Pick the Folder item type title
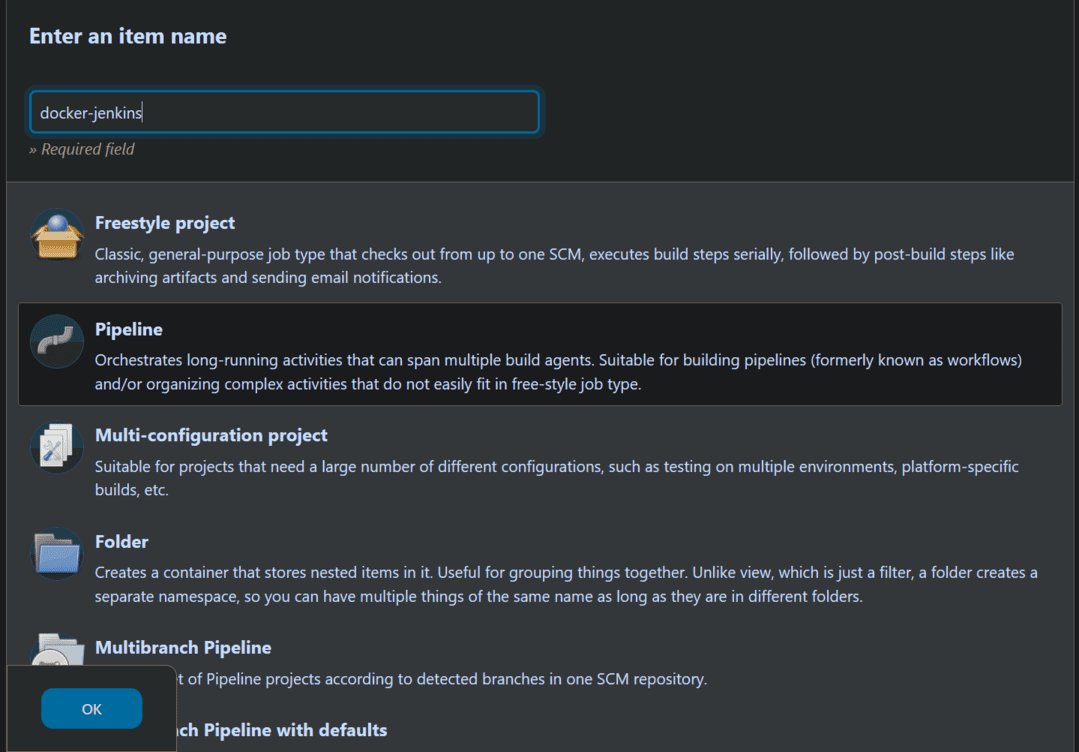Screen dimensions: 1079x752 (x=121, y=541)
